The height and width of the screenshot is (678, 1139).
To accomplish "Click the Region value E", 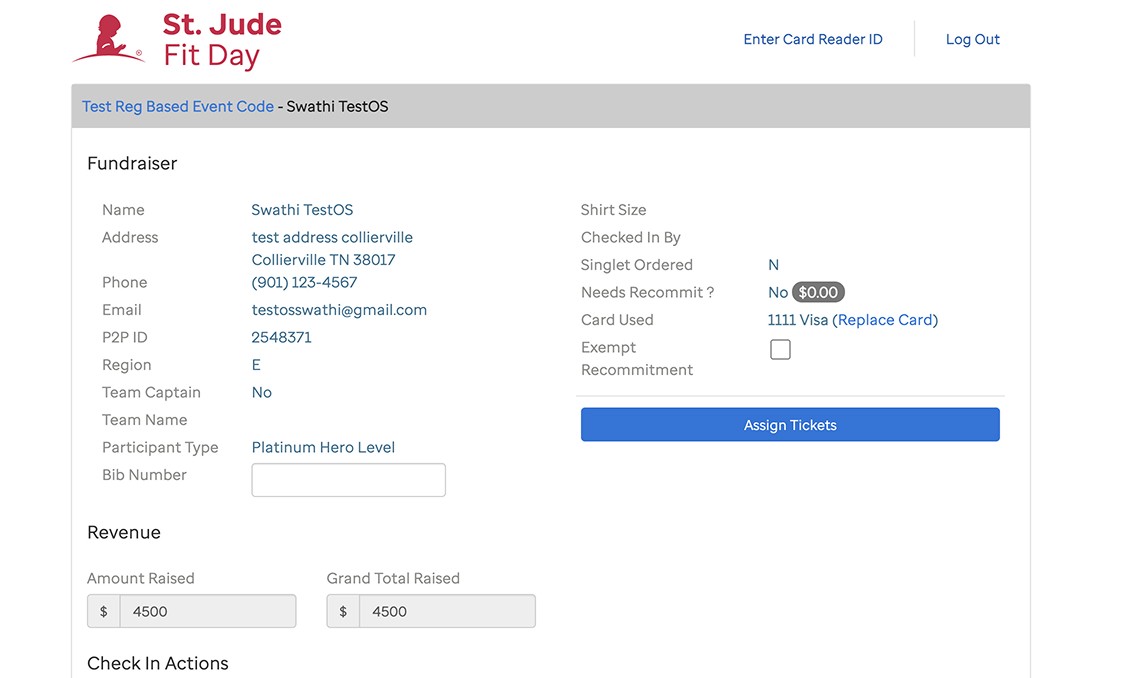I will 256,365.
